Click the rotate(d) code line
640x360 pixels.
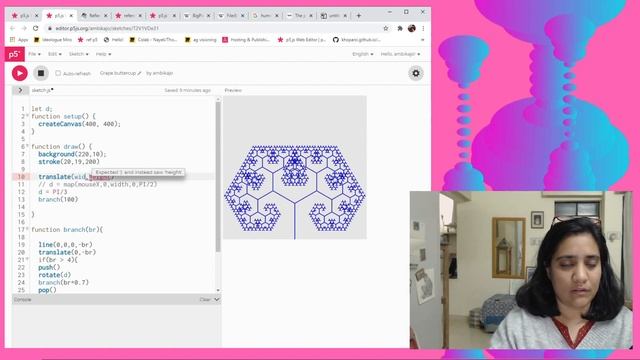[x=54, y=275]
